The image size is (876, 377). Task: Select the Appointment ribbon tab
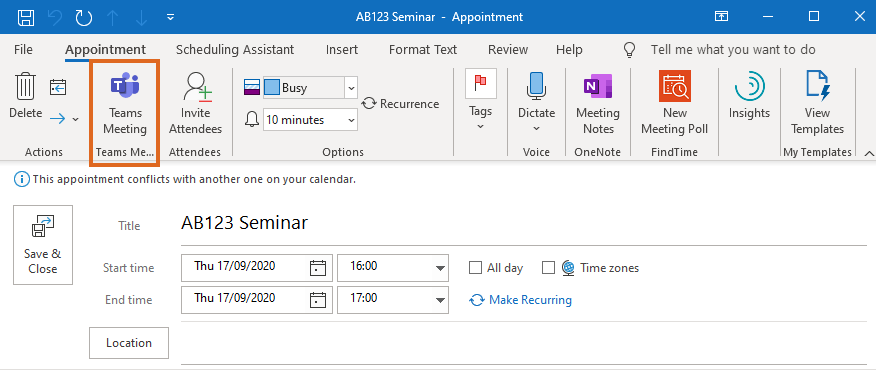point(106,50)
